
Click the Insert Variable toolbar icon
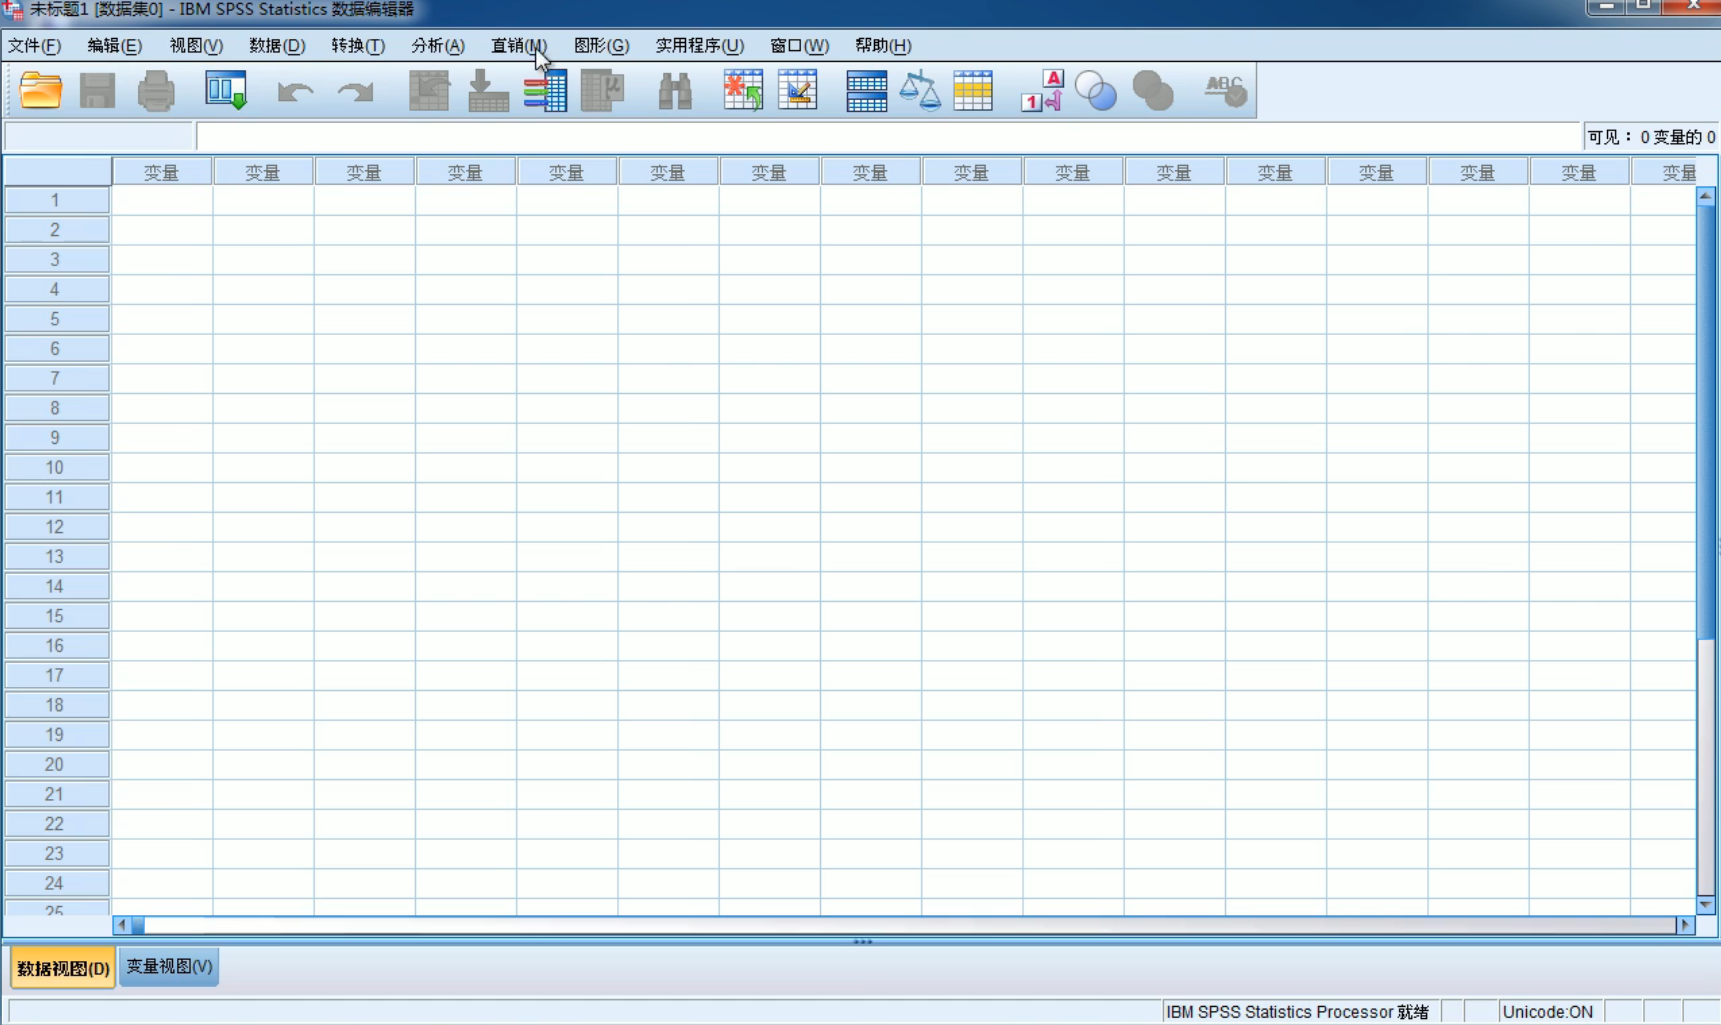click(x=798, y=91)
